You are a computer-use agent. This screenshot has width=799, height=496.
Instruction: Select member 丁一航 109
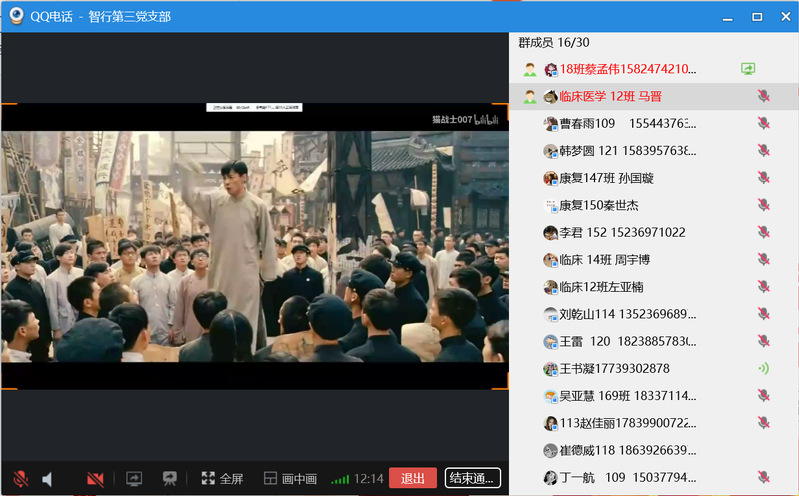(654, 477)
